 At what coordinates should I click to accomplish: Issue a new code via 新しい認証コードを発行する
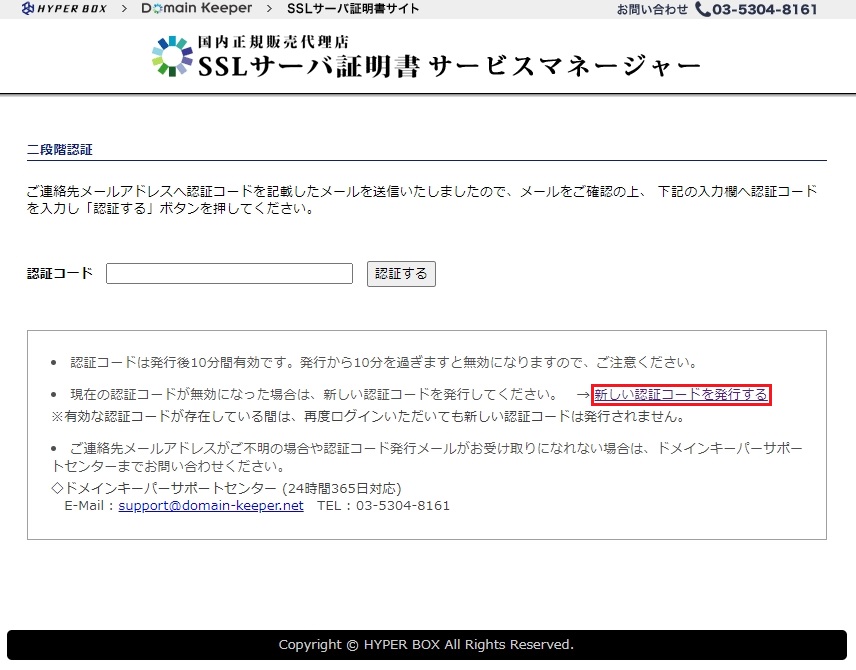[681, 394]
